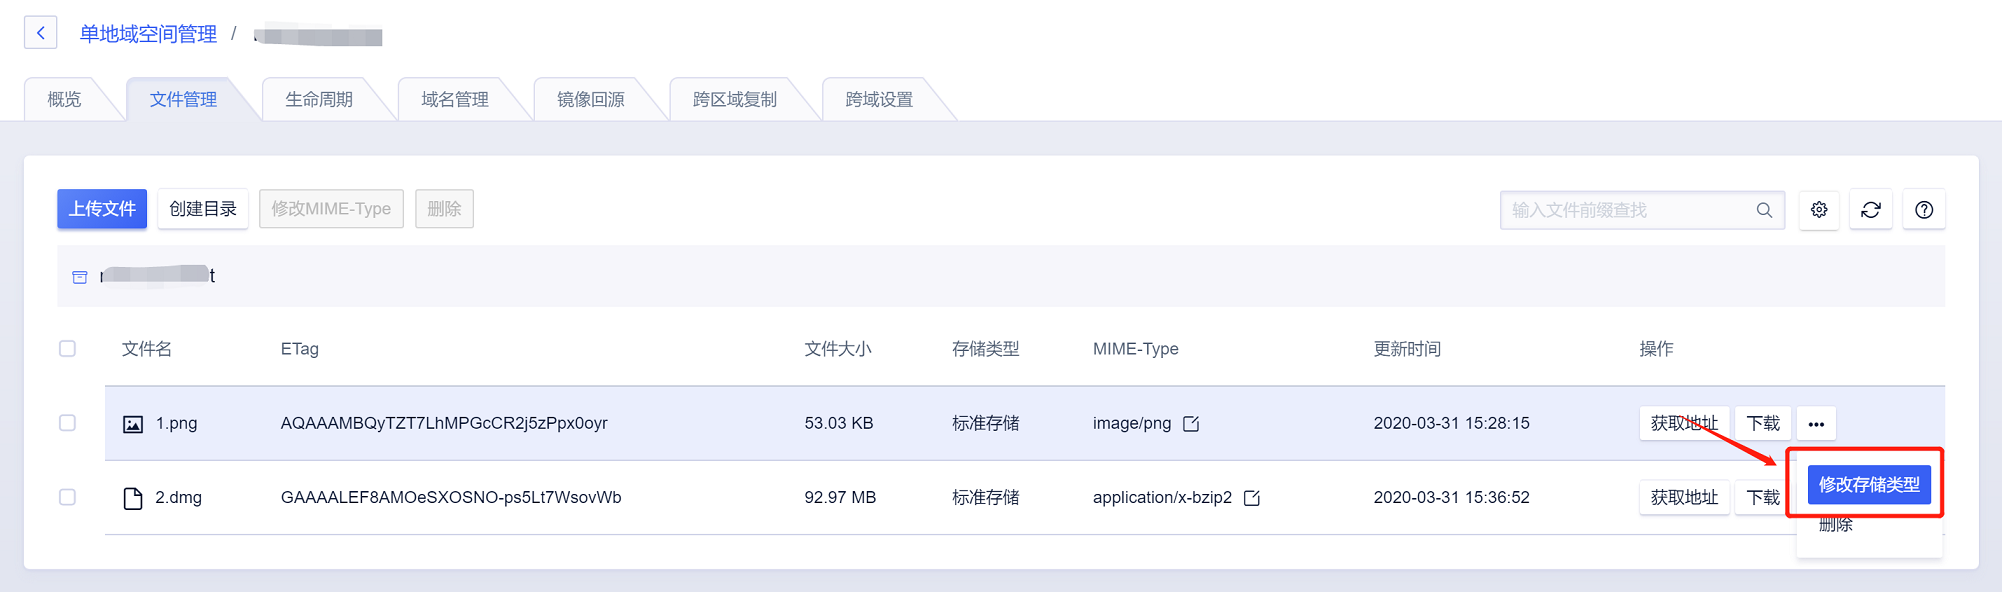Choose 修改存储类型 from the dropdown menu
This screenshot has height=592, width=2002.
[x=1869, y=485]
